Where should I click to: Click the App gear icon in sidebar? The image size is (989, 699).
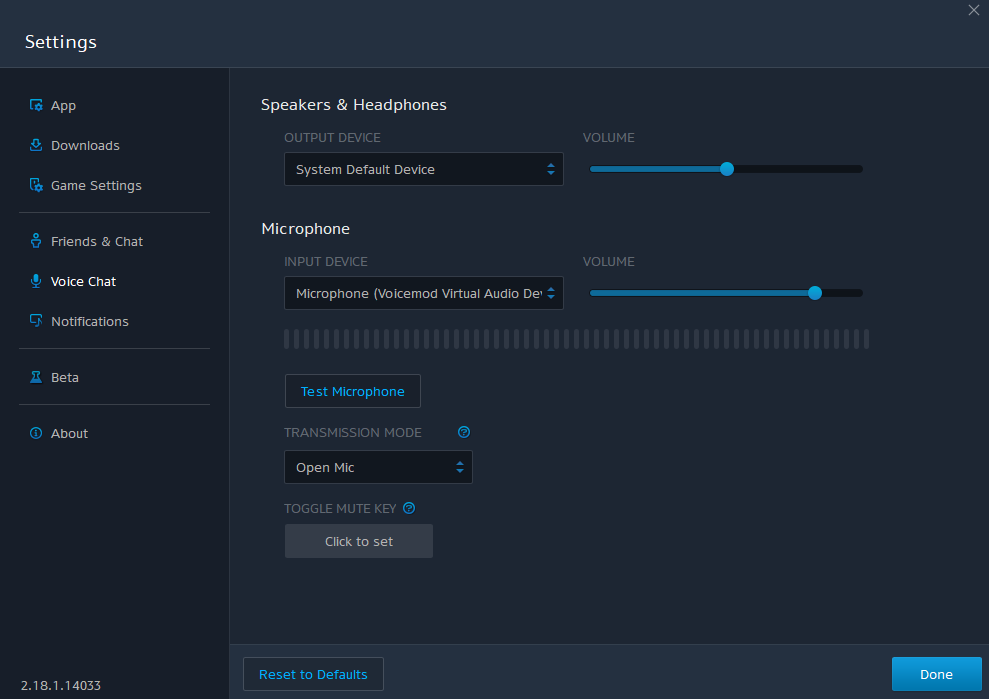pos(36,105)
